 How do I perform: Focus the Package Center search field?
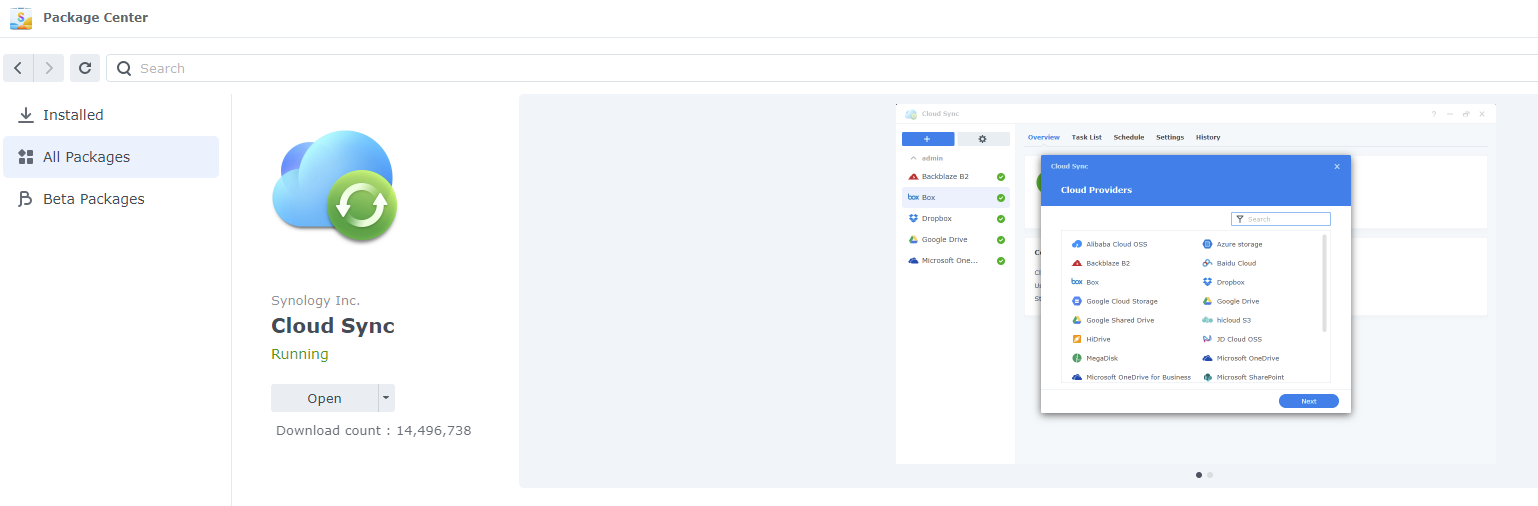[x=800, y=68]
